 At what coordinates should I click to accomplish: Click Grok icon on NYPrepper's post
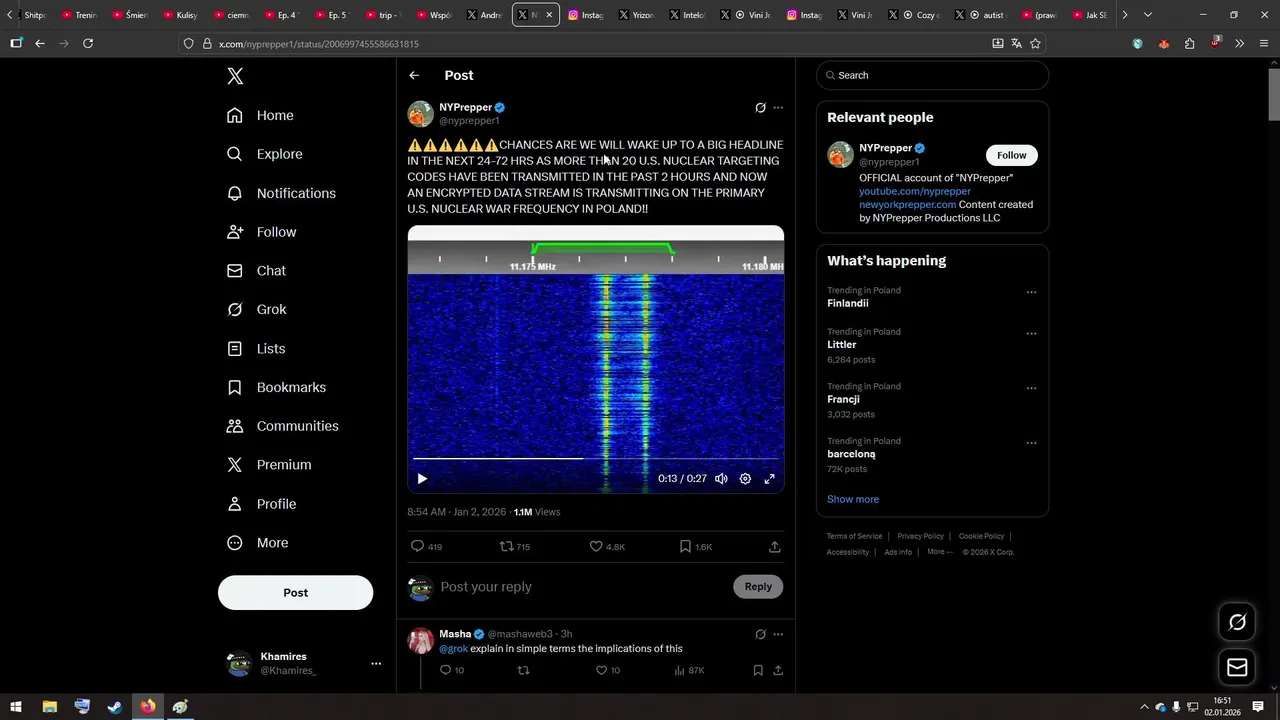click(x=760, y=108)
